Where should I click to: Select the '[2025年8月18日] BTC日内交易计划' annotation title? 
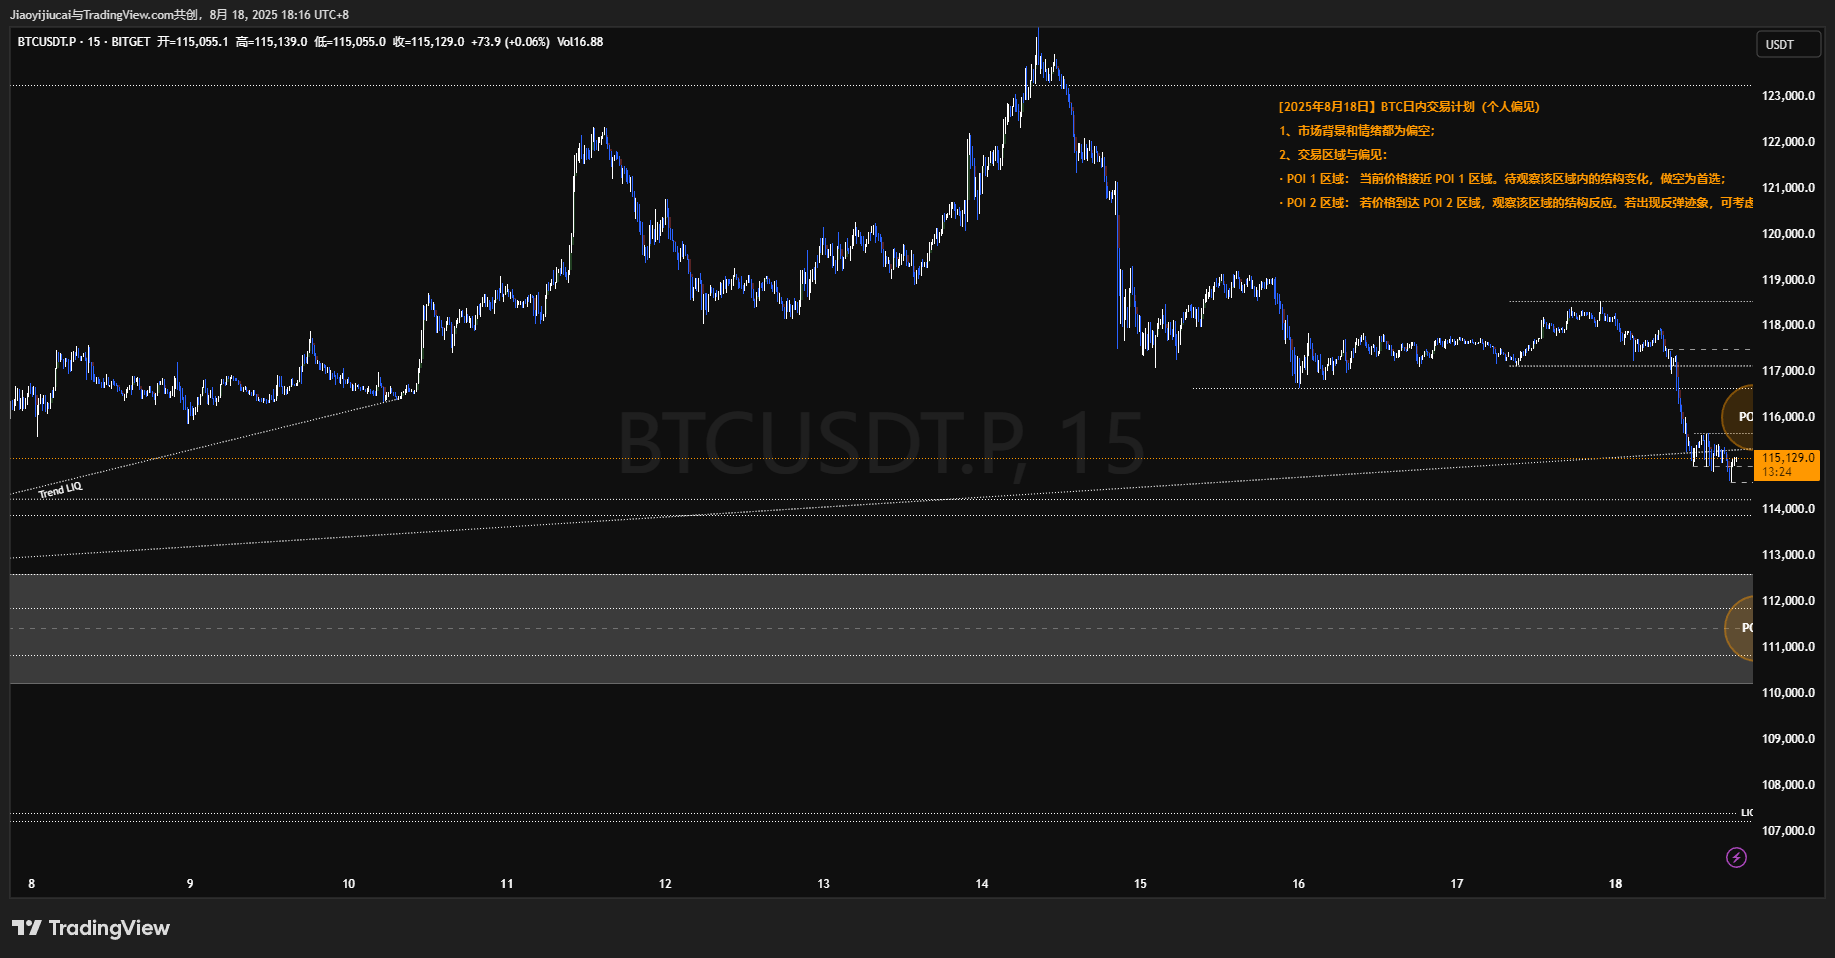coord(1409,107)
